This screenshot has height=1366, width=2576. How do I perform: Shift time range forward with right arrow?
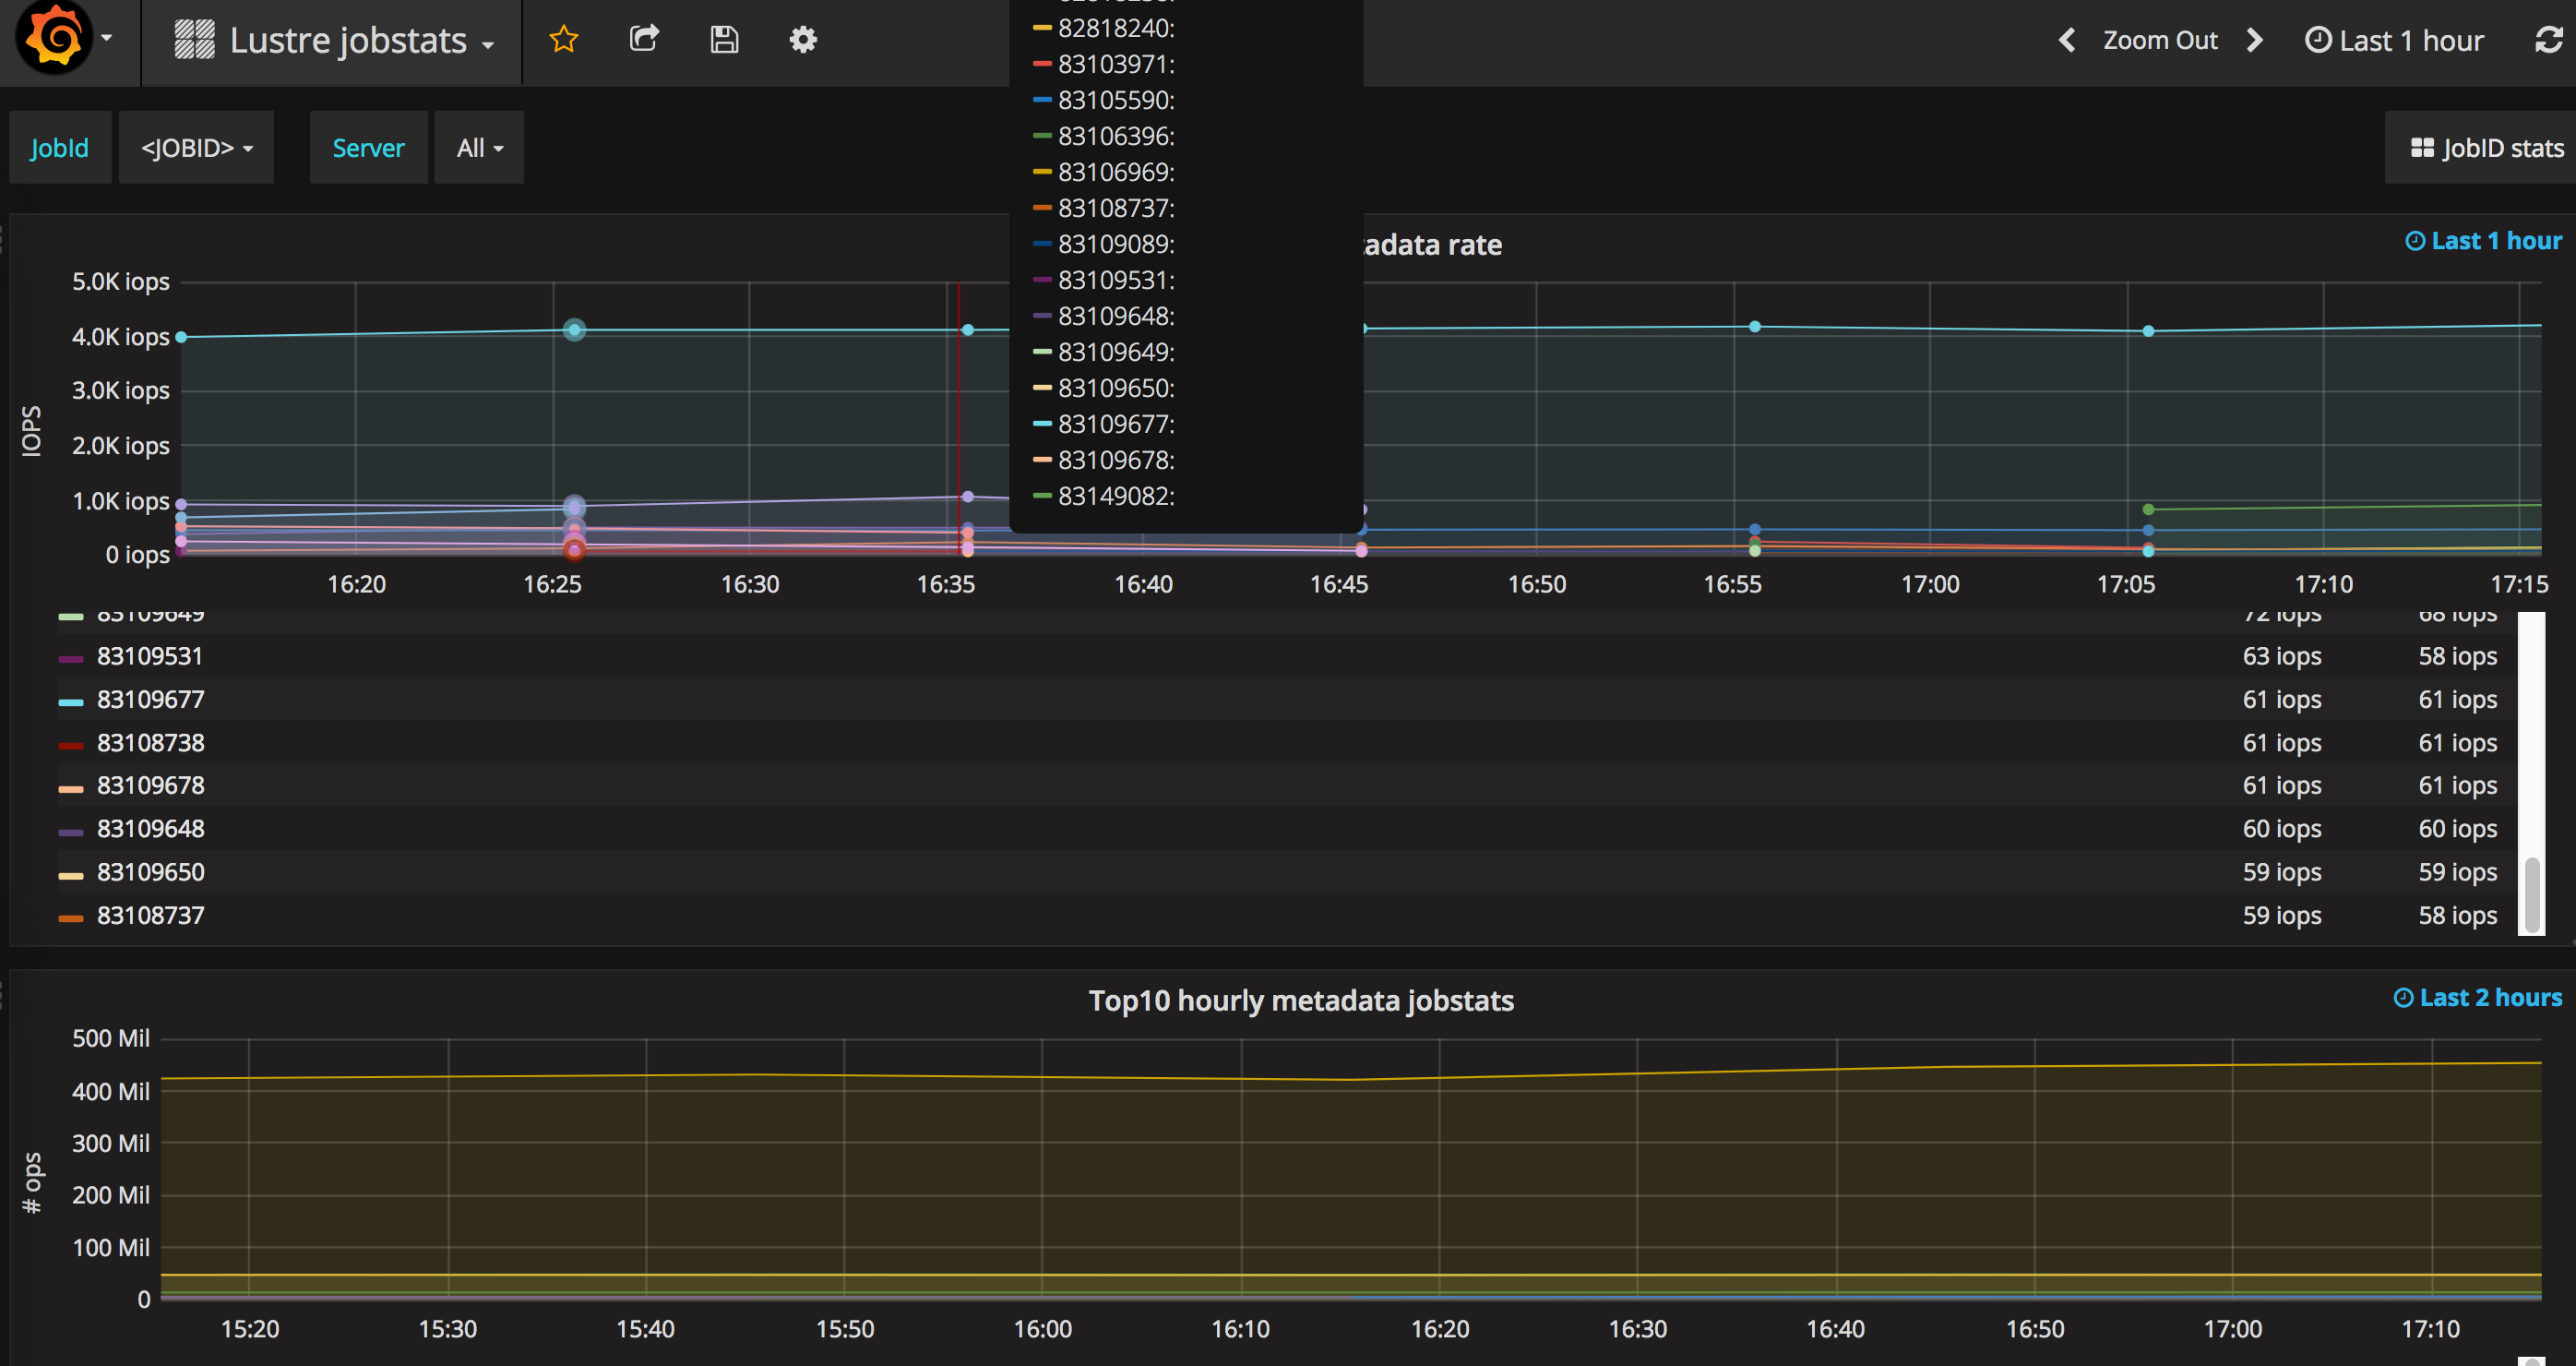tap(2255, 40)
